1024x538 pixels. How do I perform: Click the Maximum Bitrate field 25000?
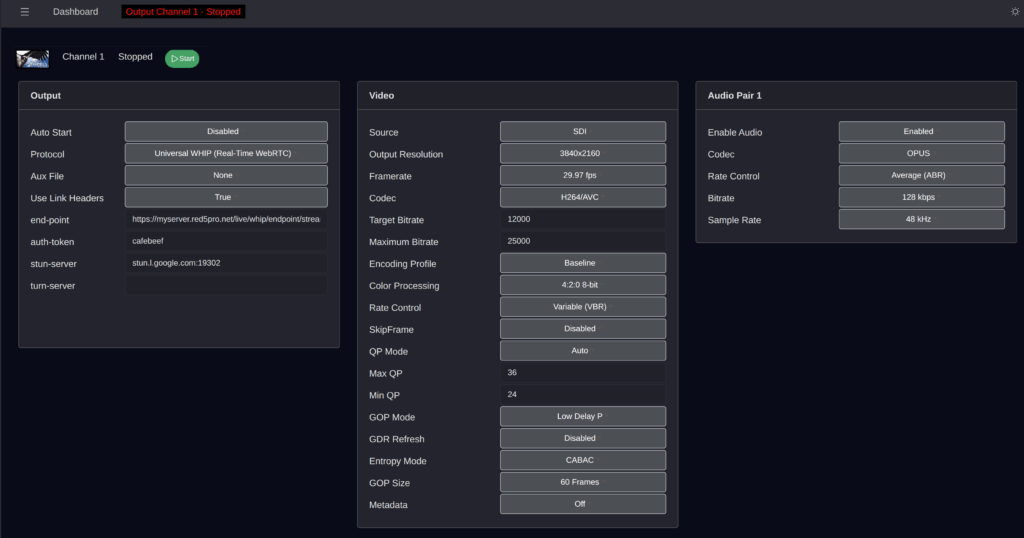[x=583, y=241]
